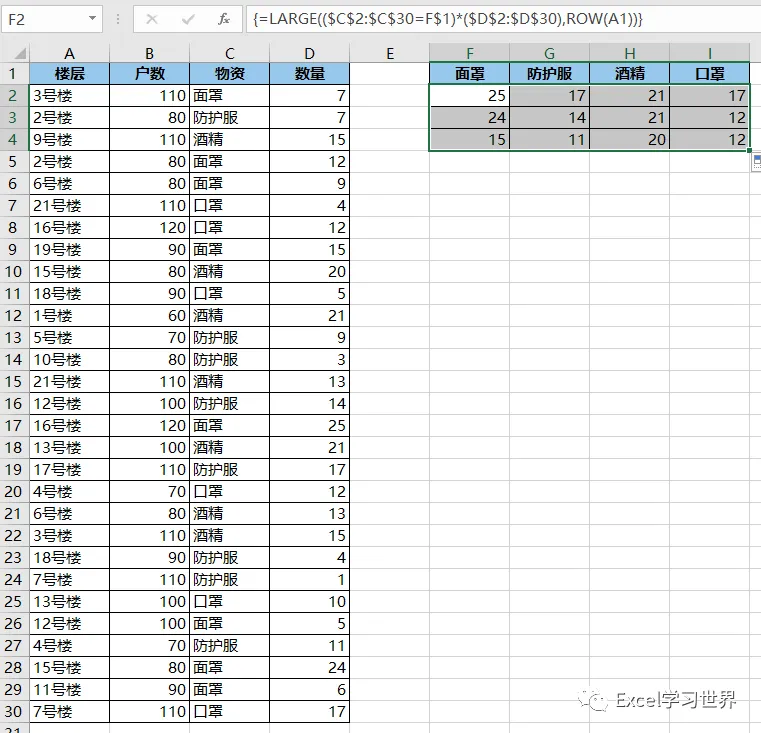This screenshot has width=761, height=733.
Task: Click the formula bar with LARGE formula
Action: click(x=503, y=19)
